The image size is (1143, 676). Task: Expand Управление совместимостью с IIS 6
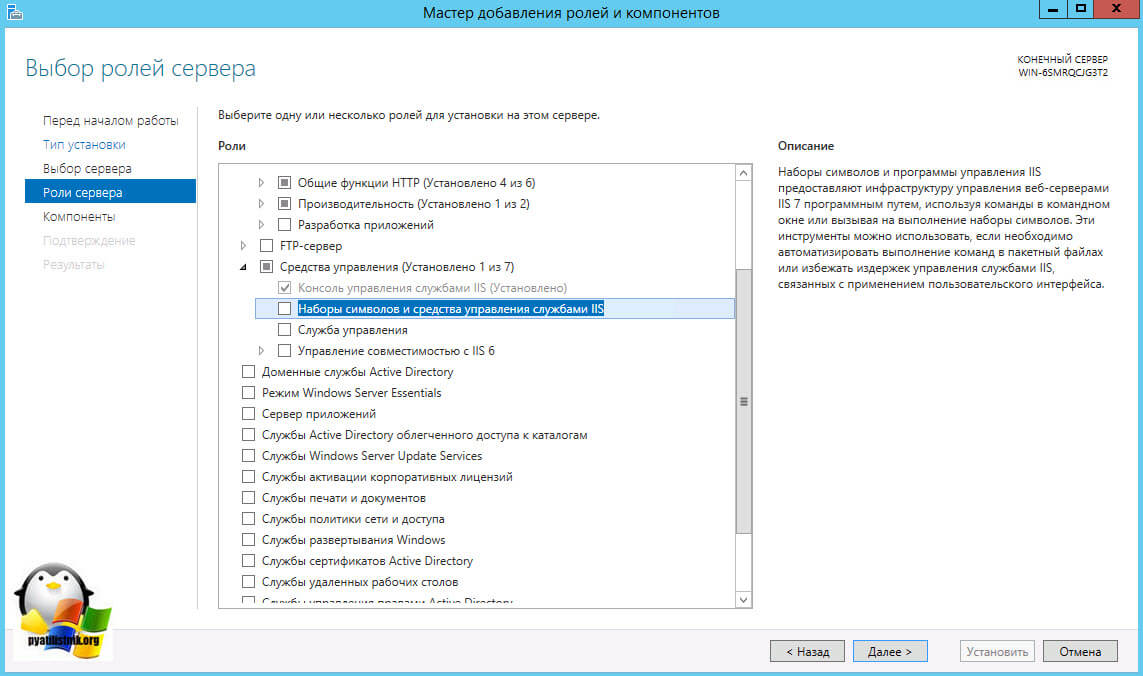click(x=261, y=351)
